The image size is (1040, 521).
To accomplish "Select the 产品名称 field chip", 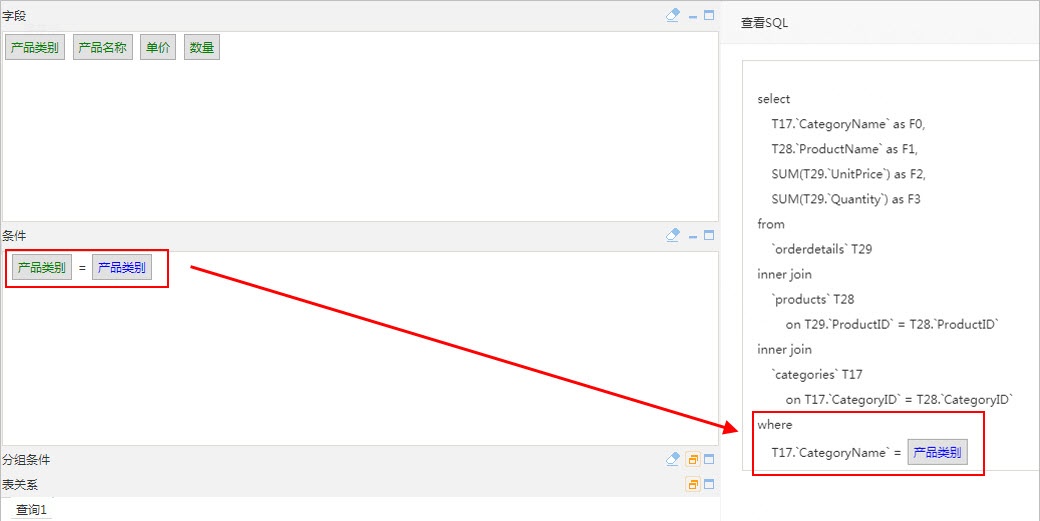I will [103, 48].
